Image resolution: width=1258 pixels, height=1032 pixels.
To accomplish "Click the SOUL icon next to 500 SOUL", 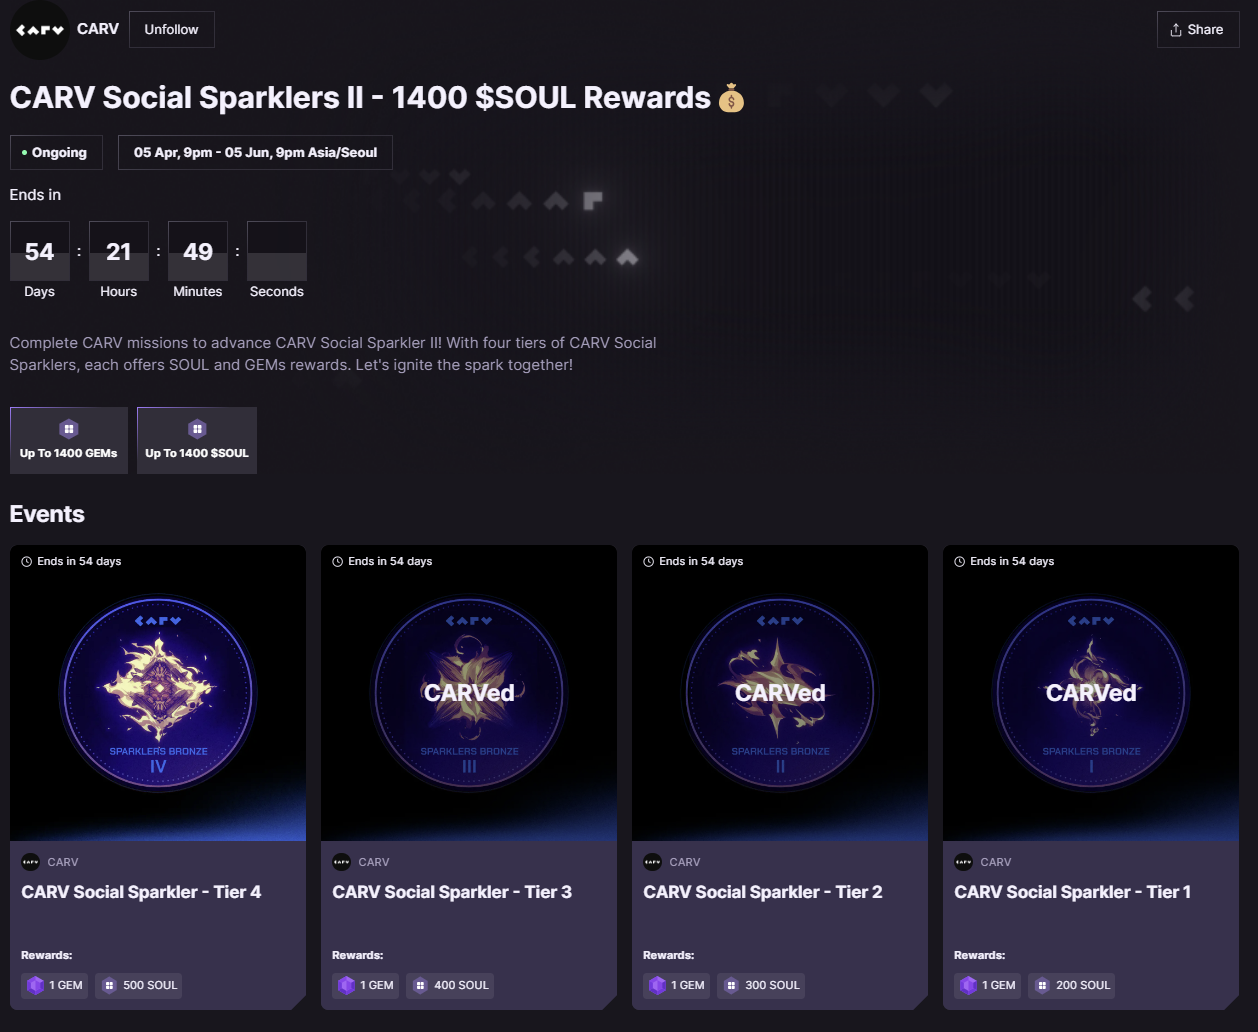I will [x=110, y=985].
